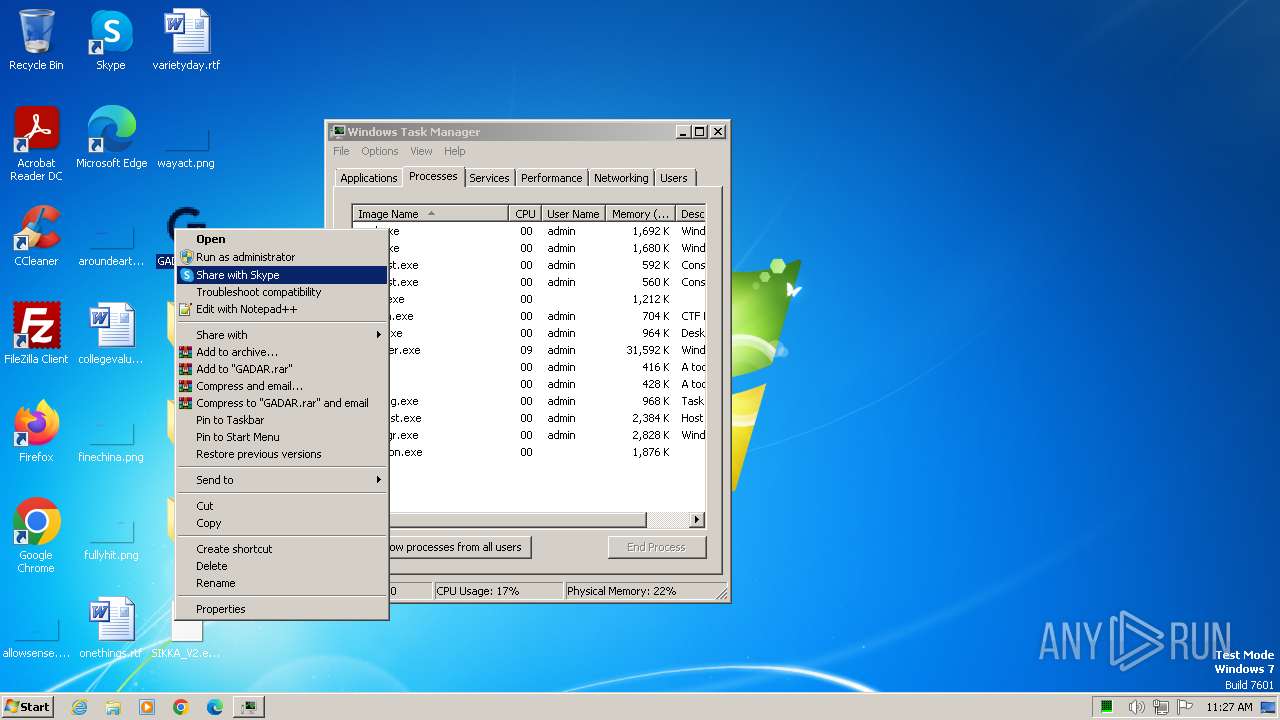Image resolution: width=1280 pixels, height=720 pixels.
Task: Launch Acrobat Reader DC from desktop
Action: click(36, 144)
